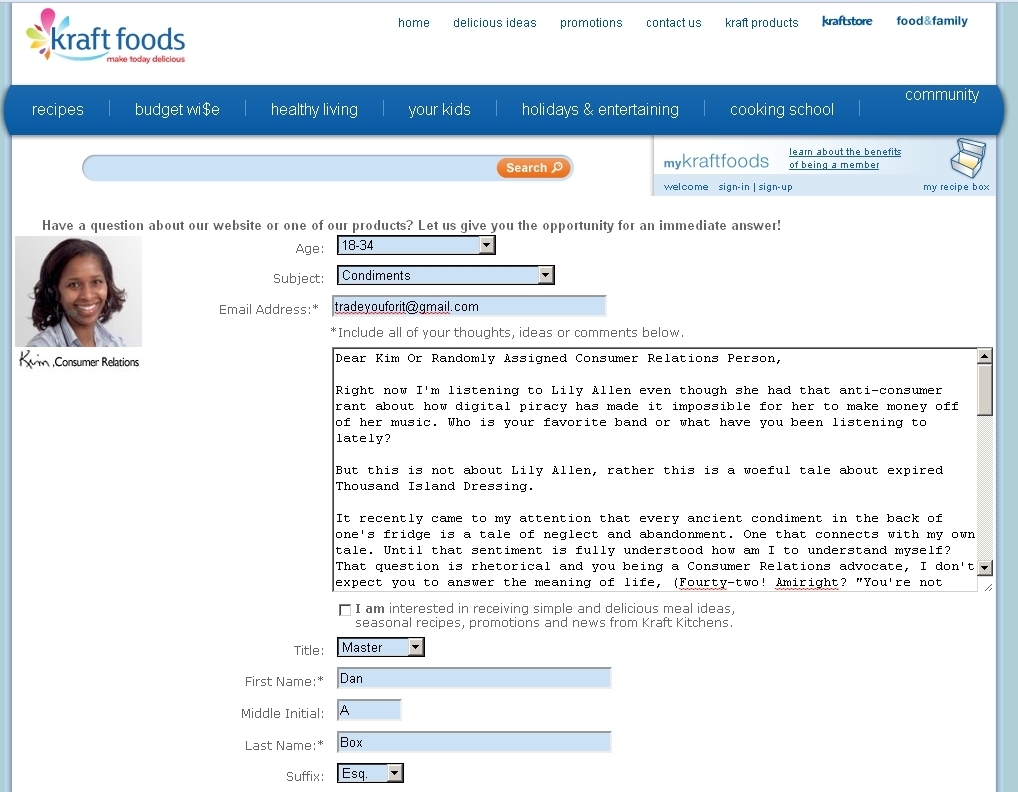Select the healthy living tab
Screen dimensions: 1018x792
click(314, 109)
